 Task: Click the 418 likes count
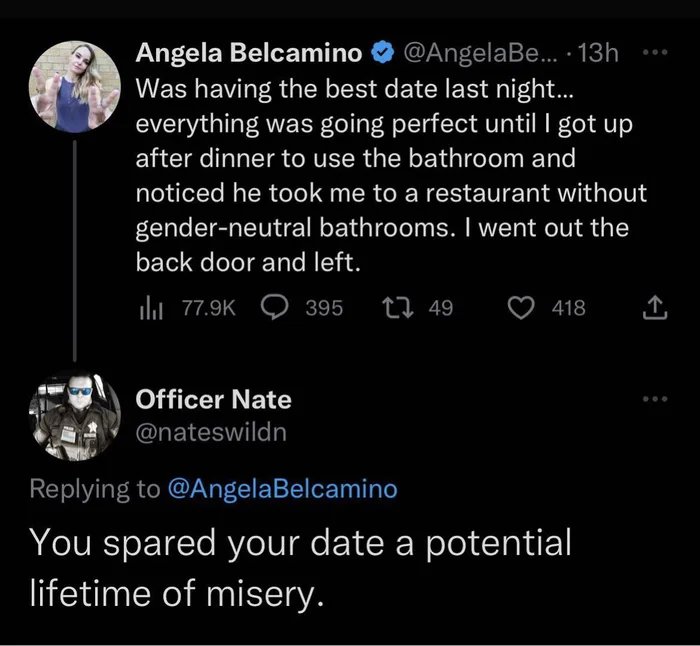coord(568,308)
